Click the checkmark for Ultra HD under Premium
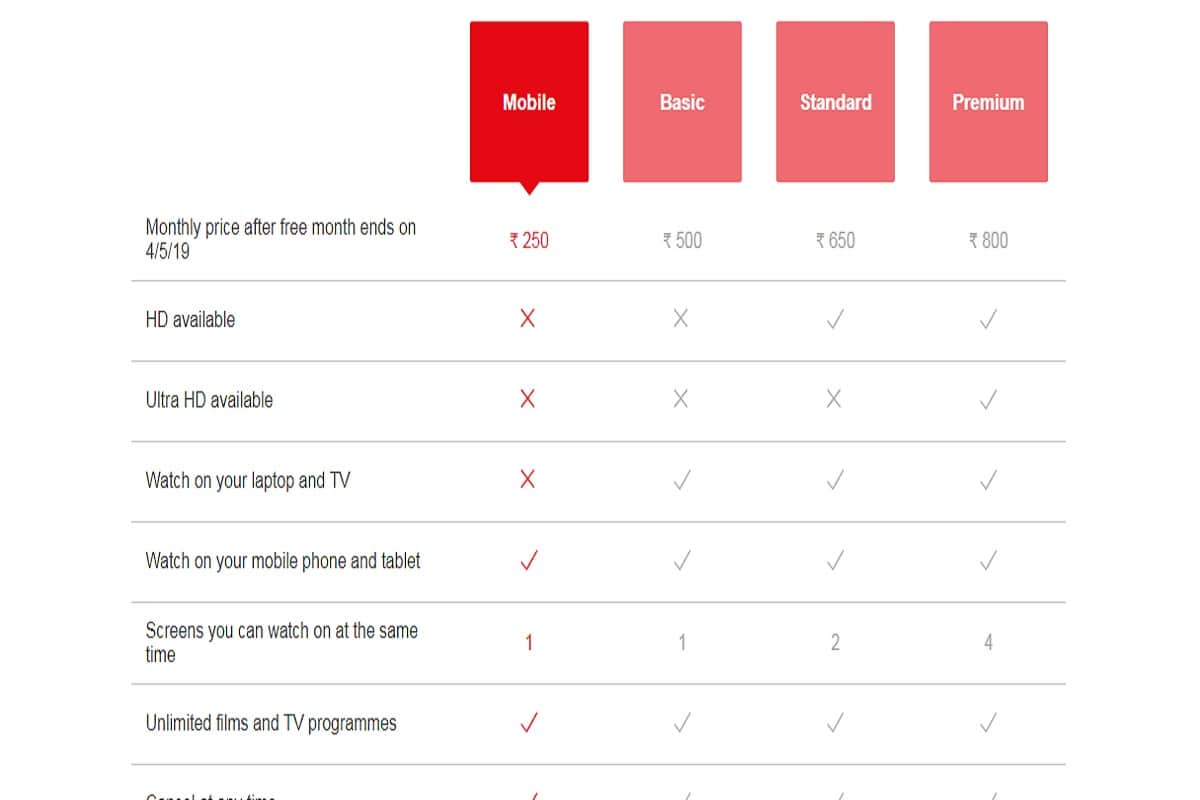This screenshot has height=800, width=1200. pos(988,399)
